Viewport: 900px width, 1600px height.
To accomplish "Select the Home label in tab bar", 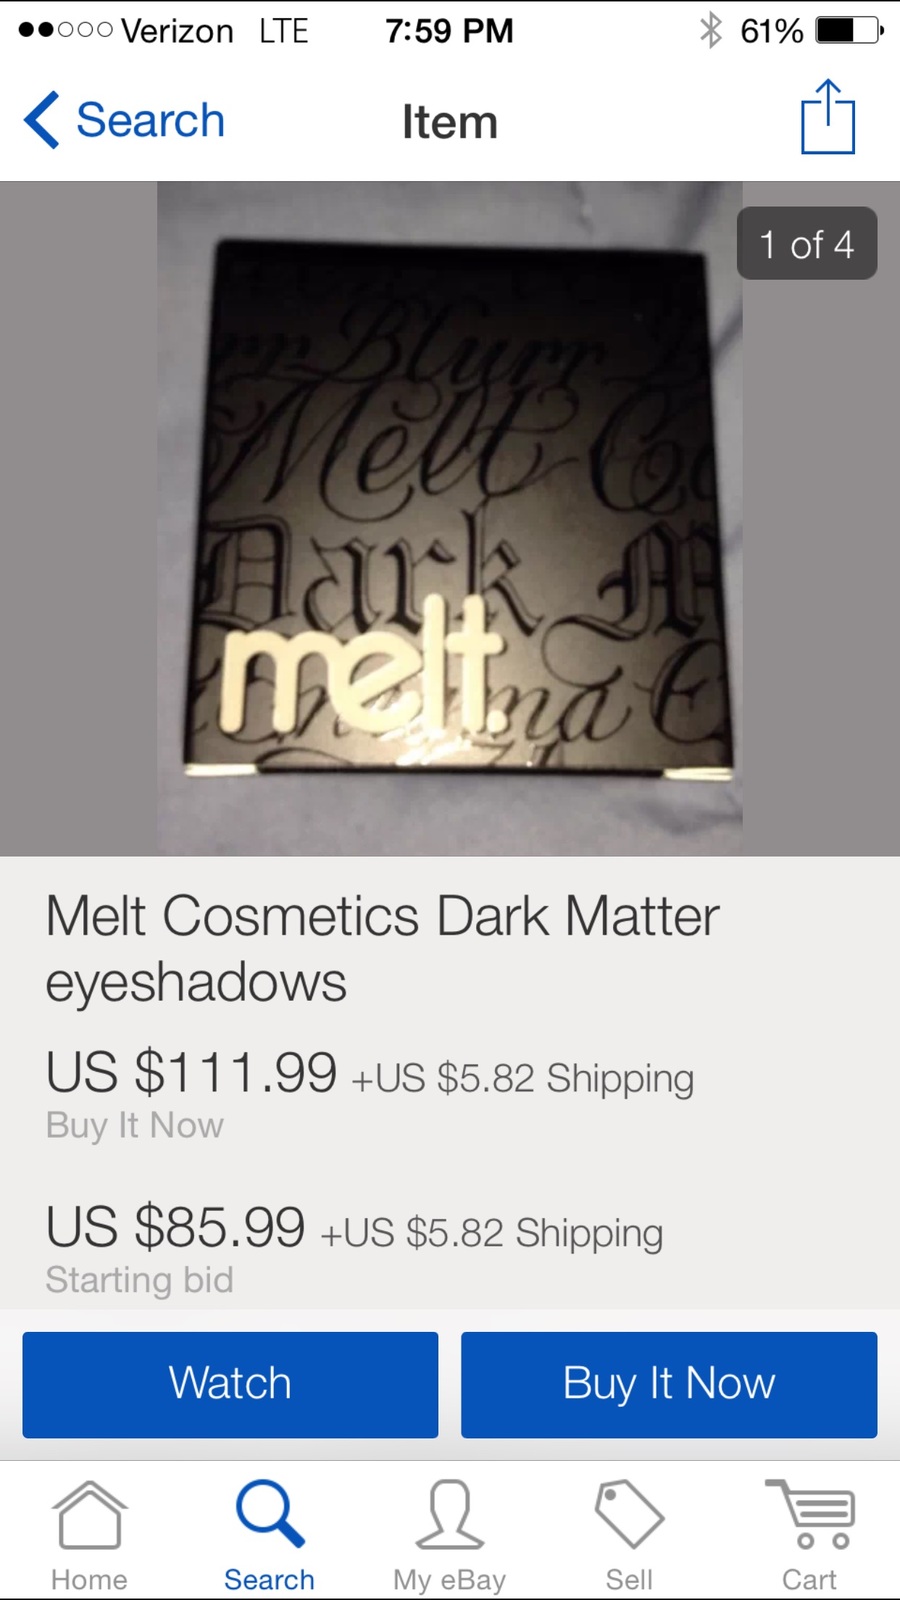I will 89,1579.
